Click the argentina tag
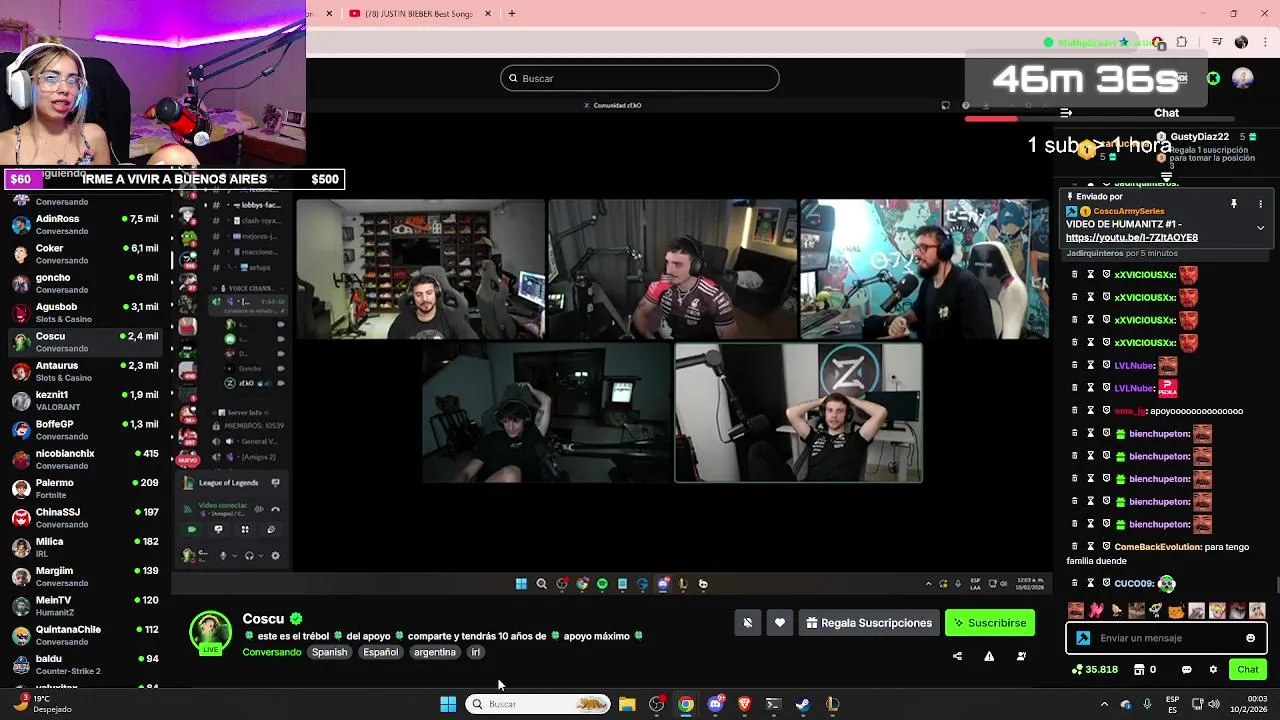This screenshot has width=1280, height=720. pos(434,652)
